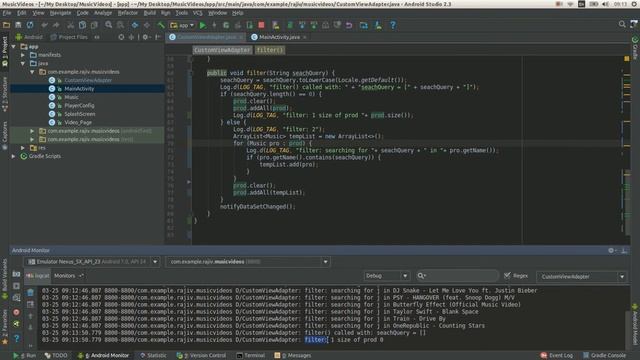The image size is (640, 360).
Task: Select PlayerConfig in project tree
Action: tap(79, 105)
